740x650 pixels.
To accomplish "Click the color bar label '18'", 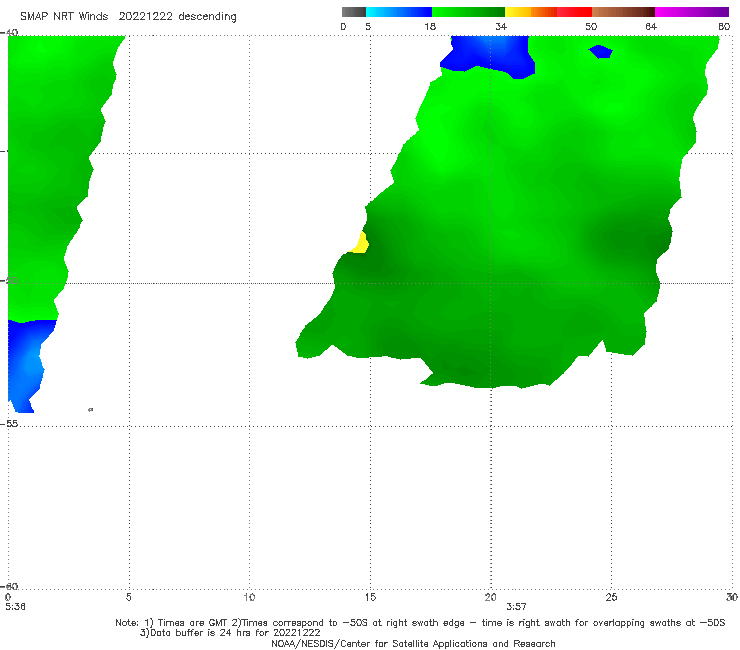I will click(430, 26).
